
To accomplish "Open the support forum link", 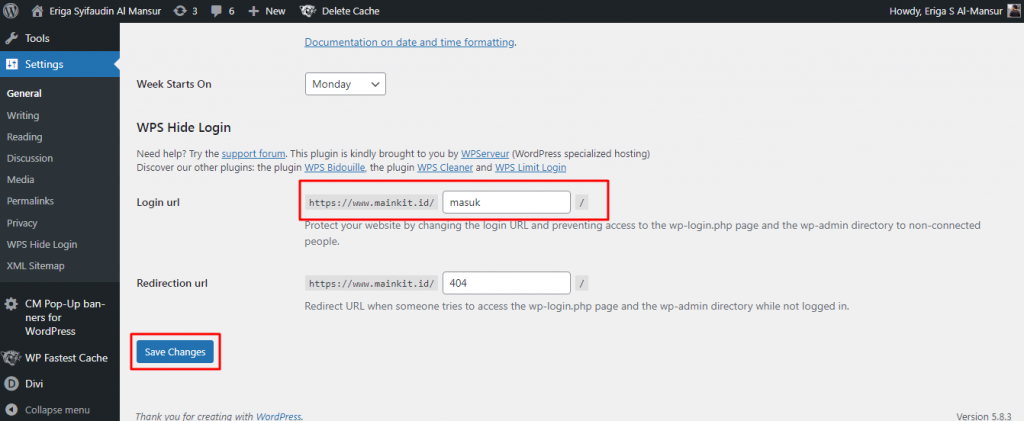I will [253, 154].
